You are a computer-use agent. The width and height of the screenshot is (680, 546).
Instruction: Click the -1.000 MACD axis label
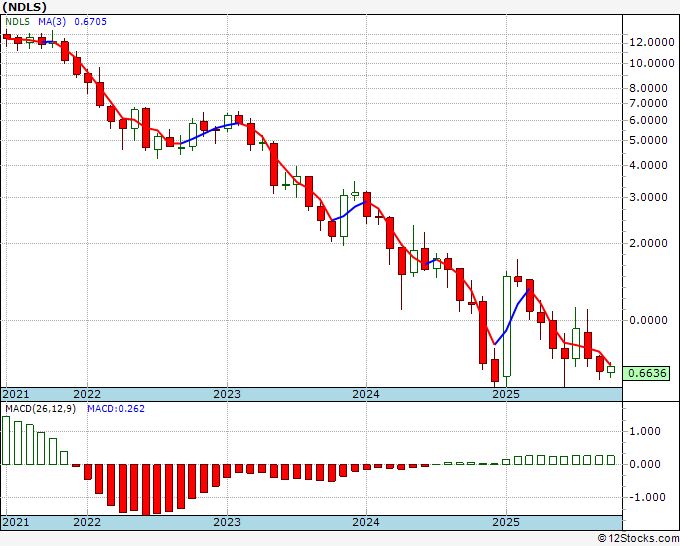pyautogui.click(x=645, y=497)
